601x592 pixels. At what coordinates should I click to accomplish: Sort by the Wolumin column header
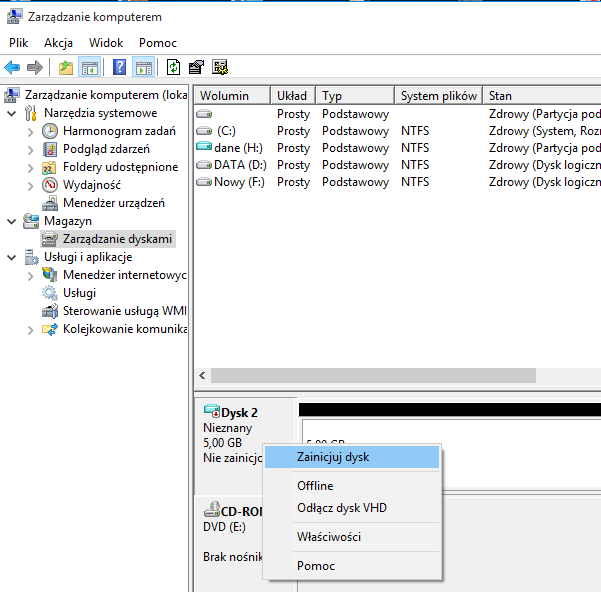click(232, 95)
